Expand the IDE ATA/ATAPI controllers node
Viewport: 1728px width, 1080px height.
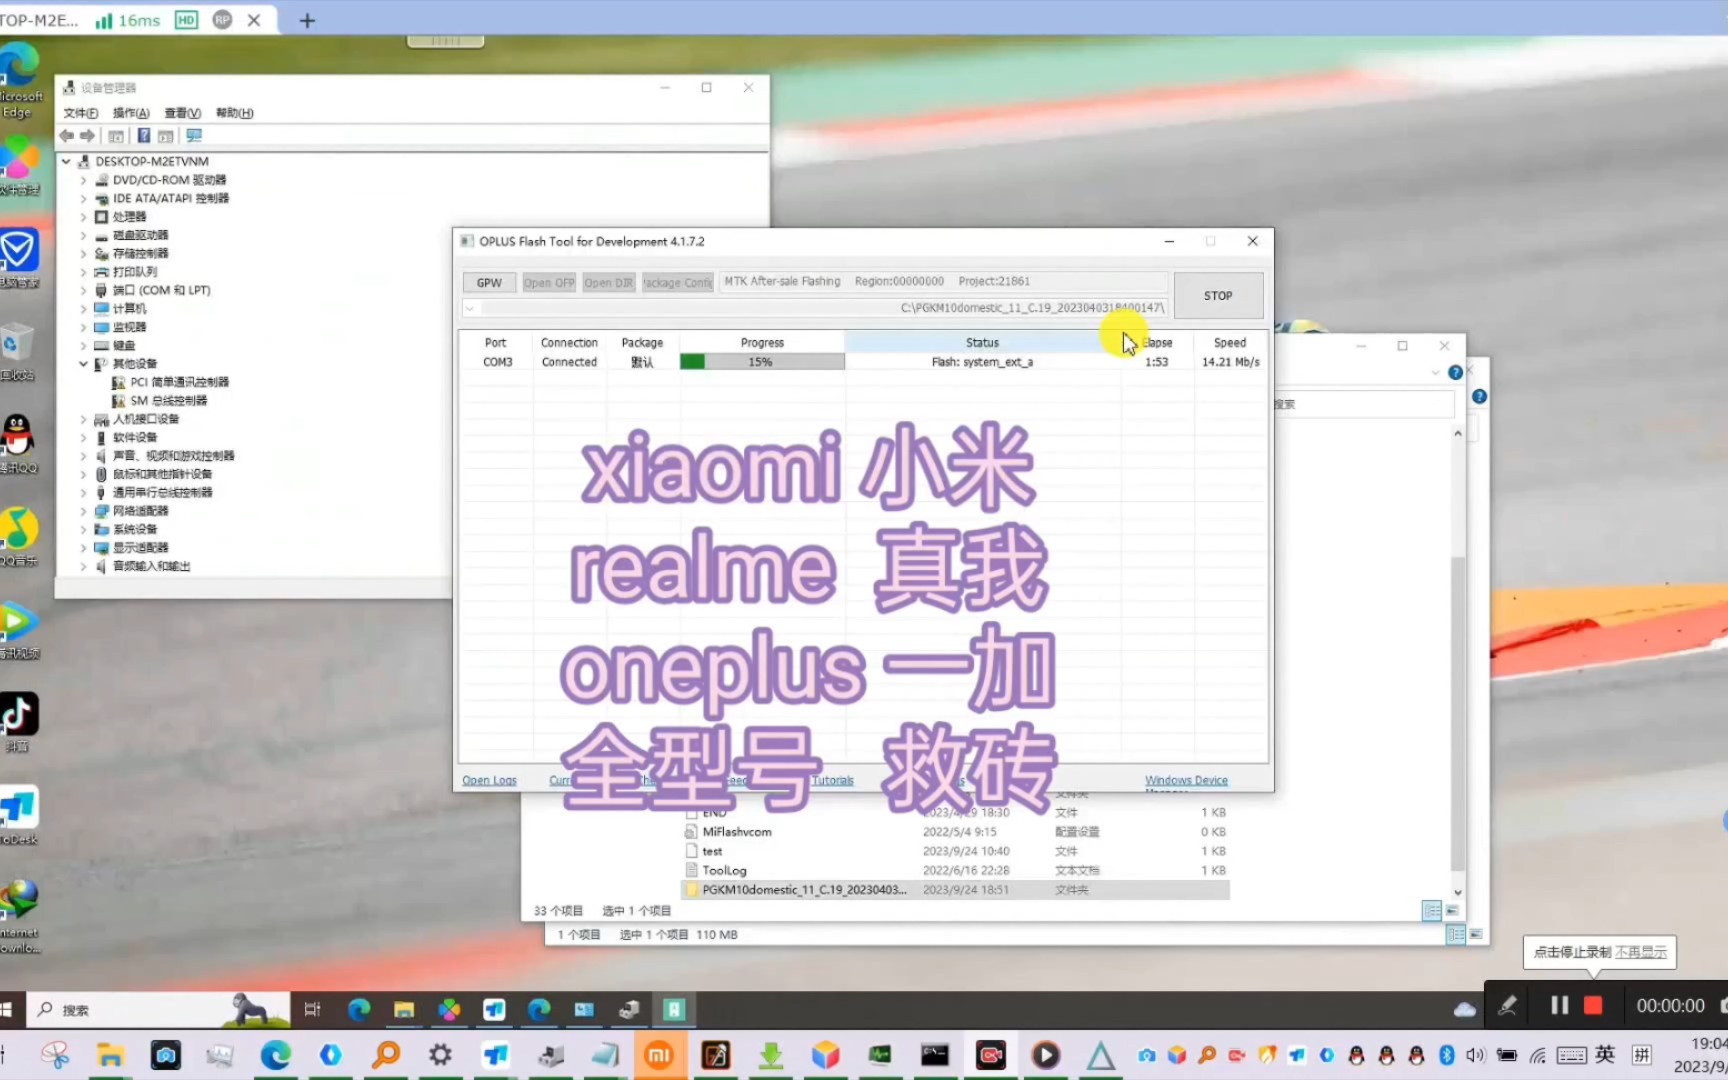point(83,198)
